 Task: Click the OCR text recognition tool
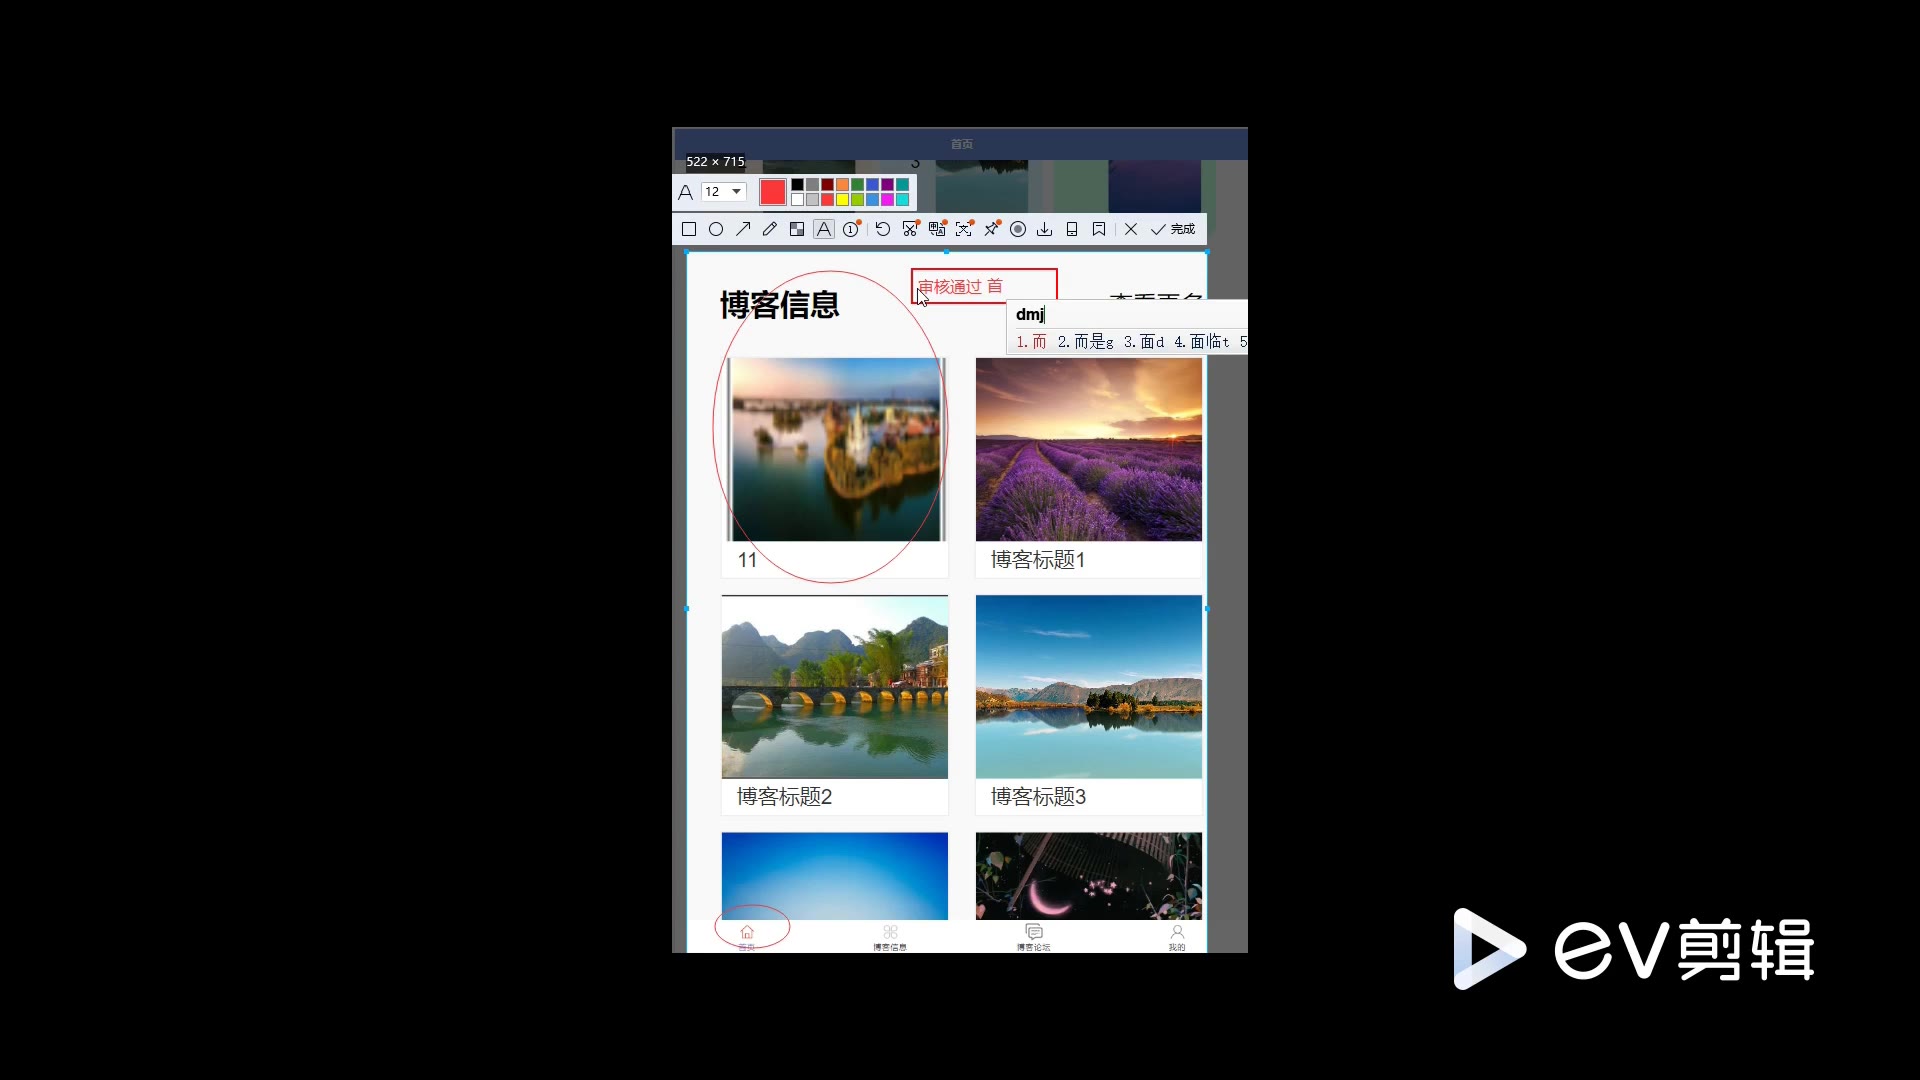(964, 229)
